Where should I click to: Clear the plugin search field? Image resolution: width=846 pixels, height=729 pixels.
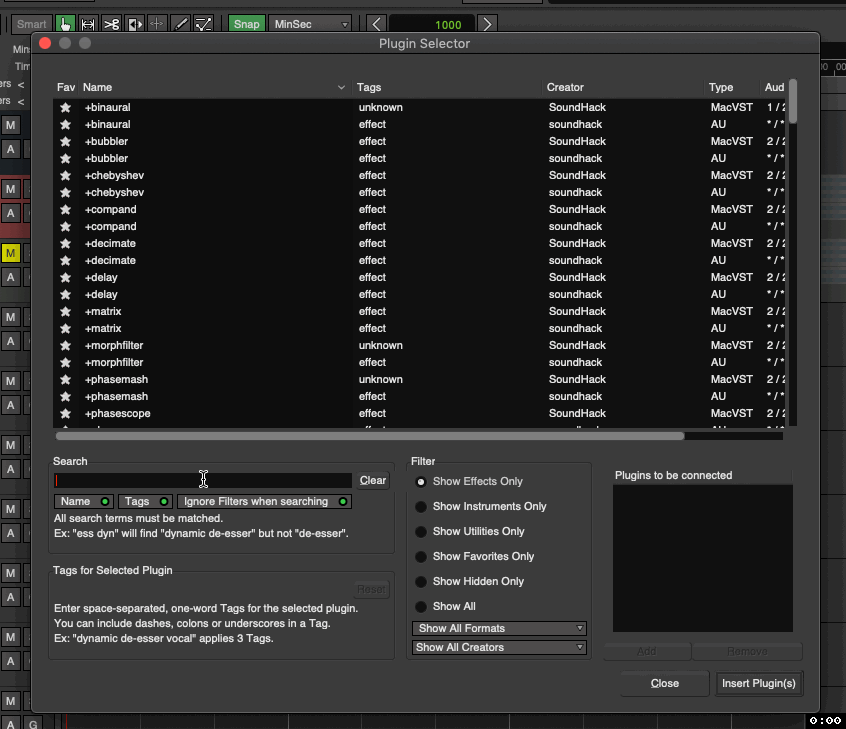(372, 480)
